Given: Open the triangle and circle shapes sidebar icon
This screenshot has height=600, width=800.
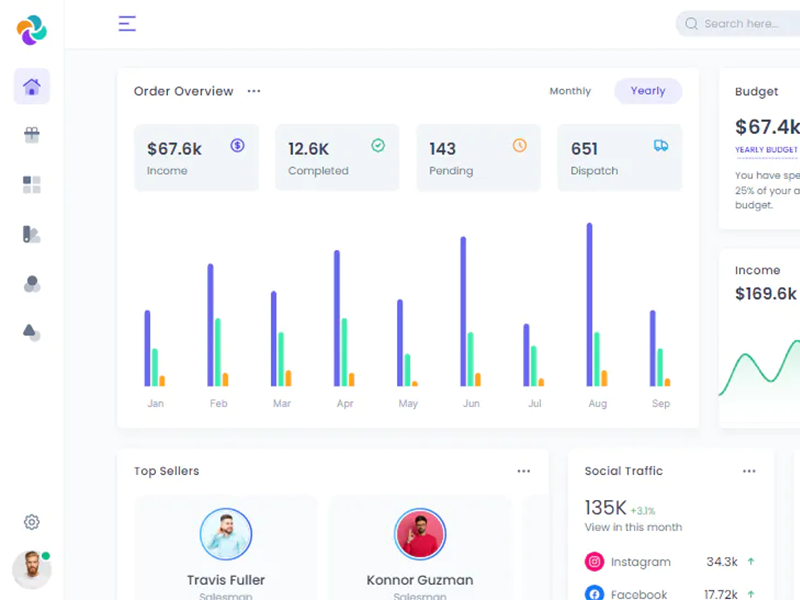Looking at the screenshot, I should [32, 333].
